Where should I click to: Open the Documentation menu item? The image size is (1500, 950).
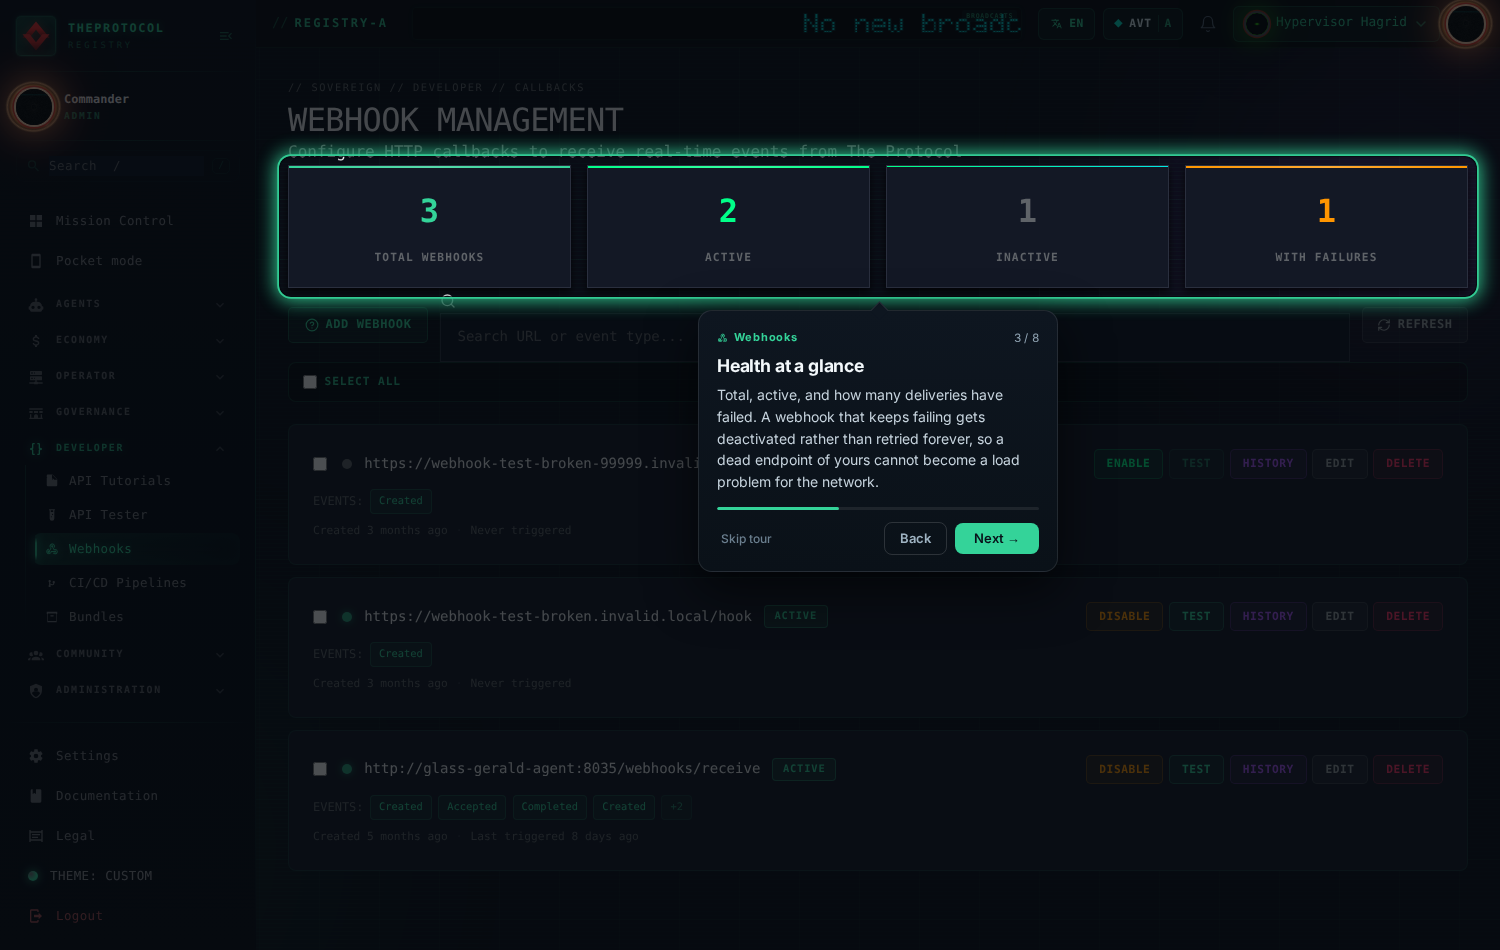click(x=127, y=796)
